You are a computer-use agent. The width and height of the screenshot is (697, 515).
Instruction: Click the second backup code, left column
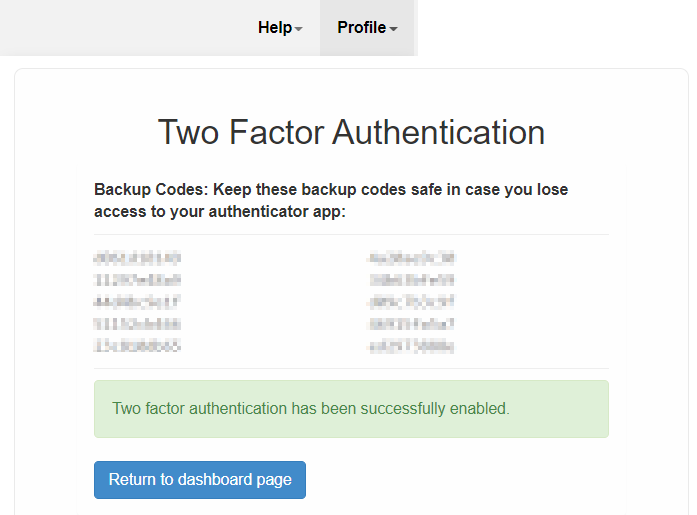[x=137, y=280]
